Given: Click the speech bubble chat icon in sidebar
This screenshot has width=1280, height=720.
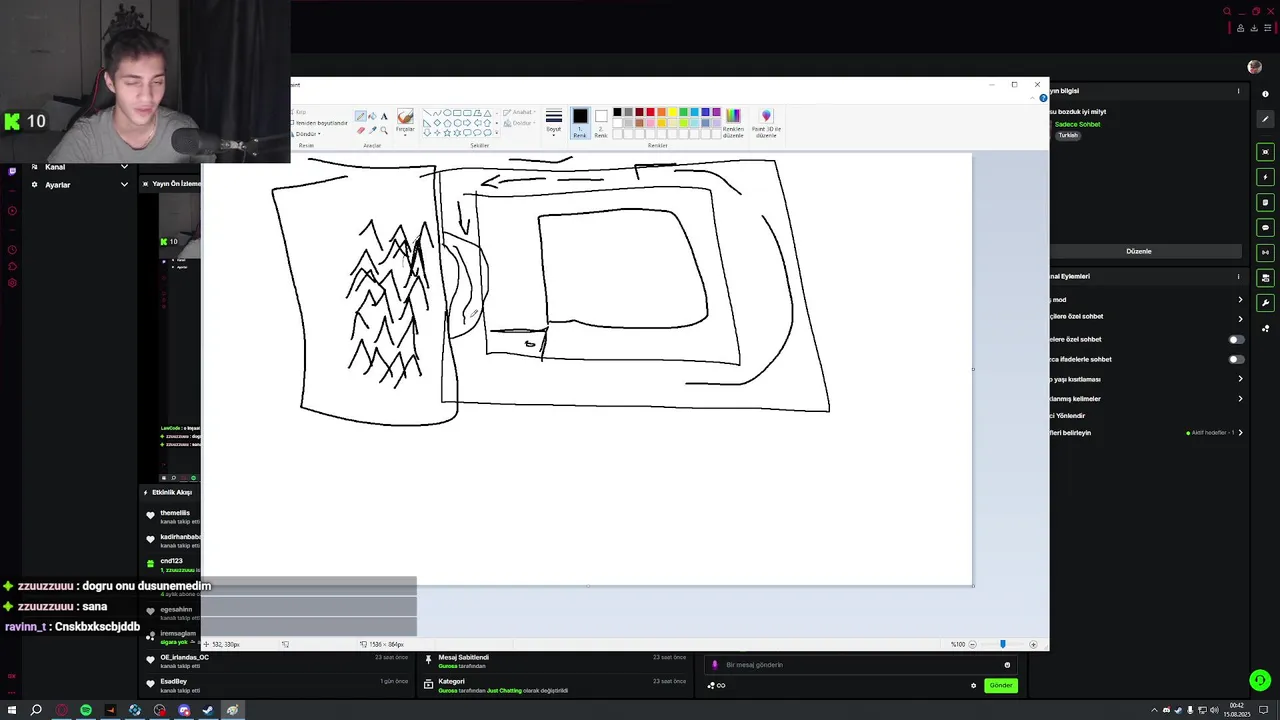Looking at the screenshot, I should click(x=1265, y=227).
